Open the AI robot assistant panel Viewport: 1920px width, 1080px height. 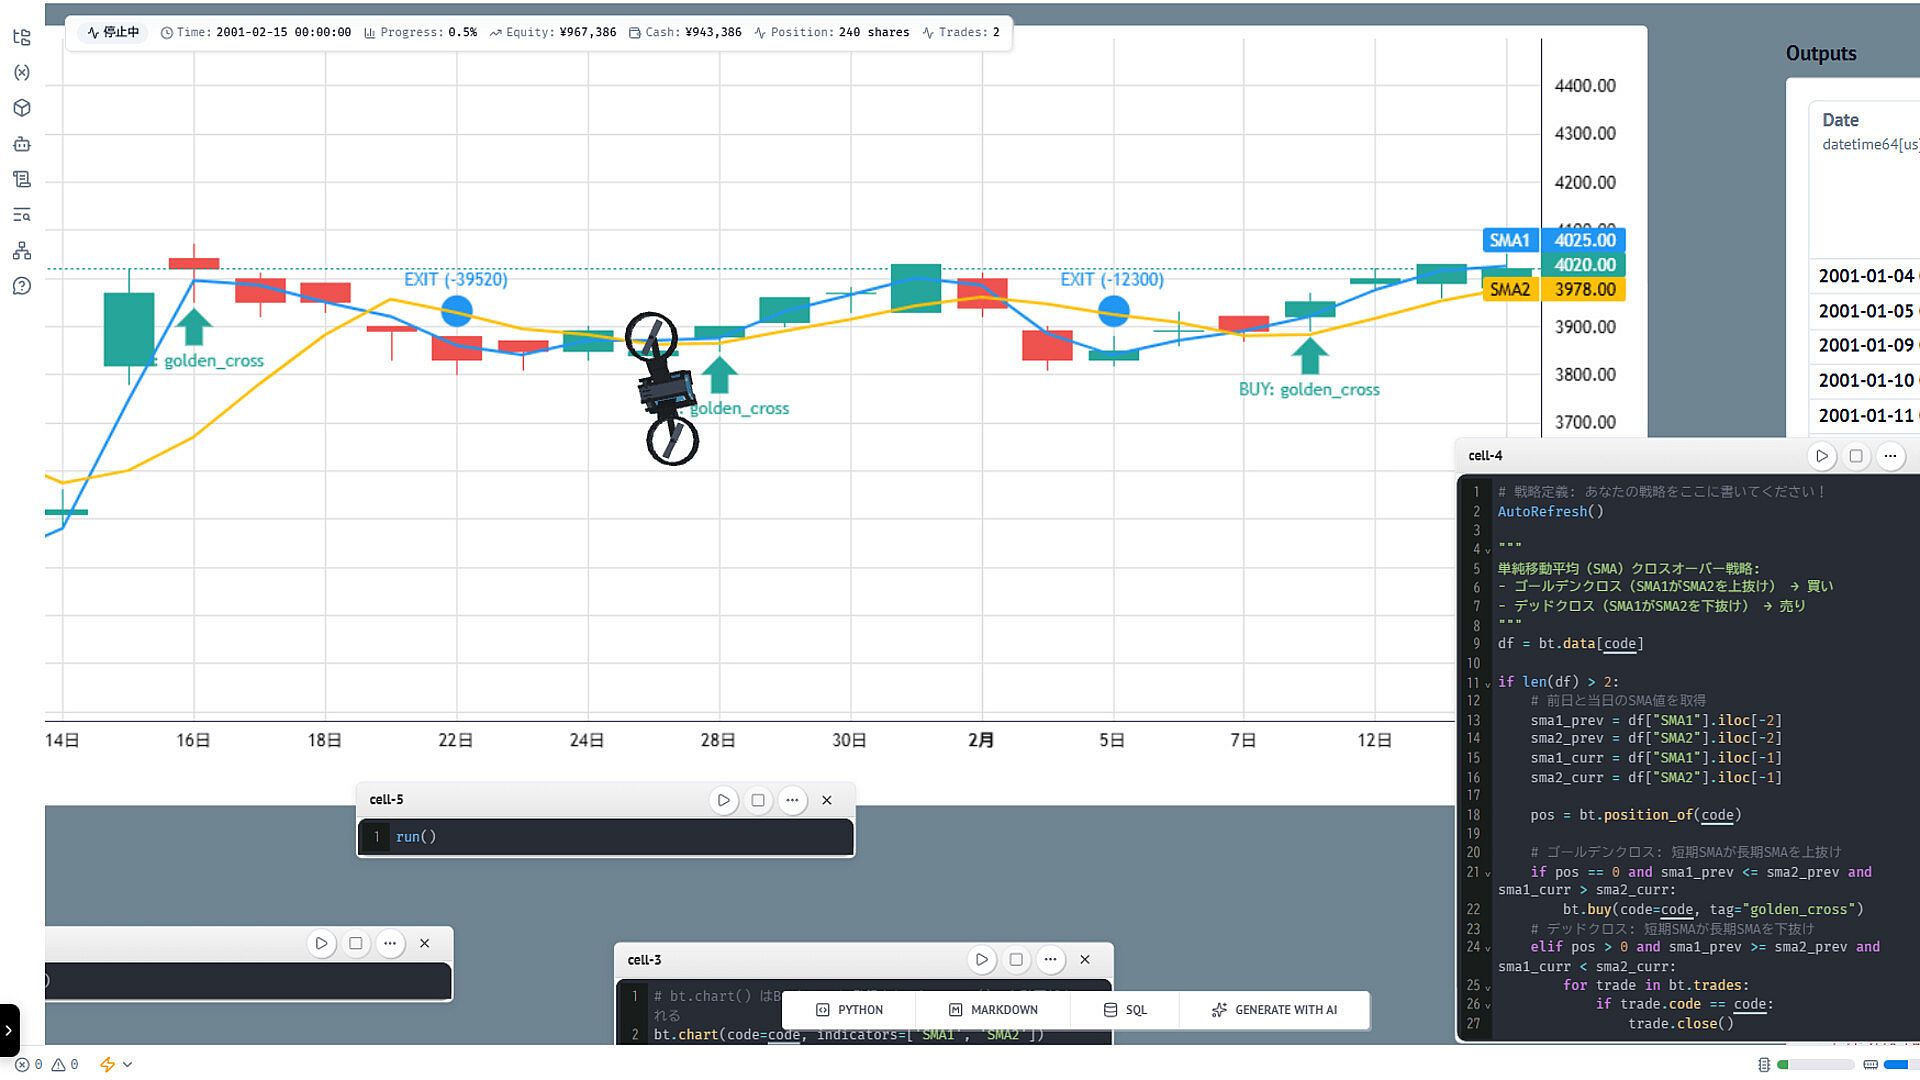coord(22,144)
